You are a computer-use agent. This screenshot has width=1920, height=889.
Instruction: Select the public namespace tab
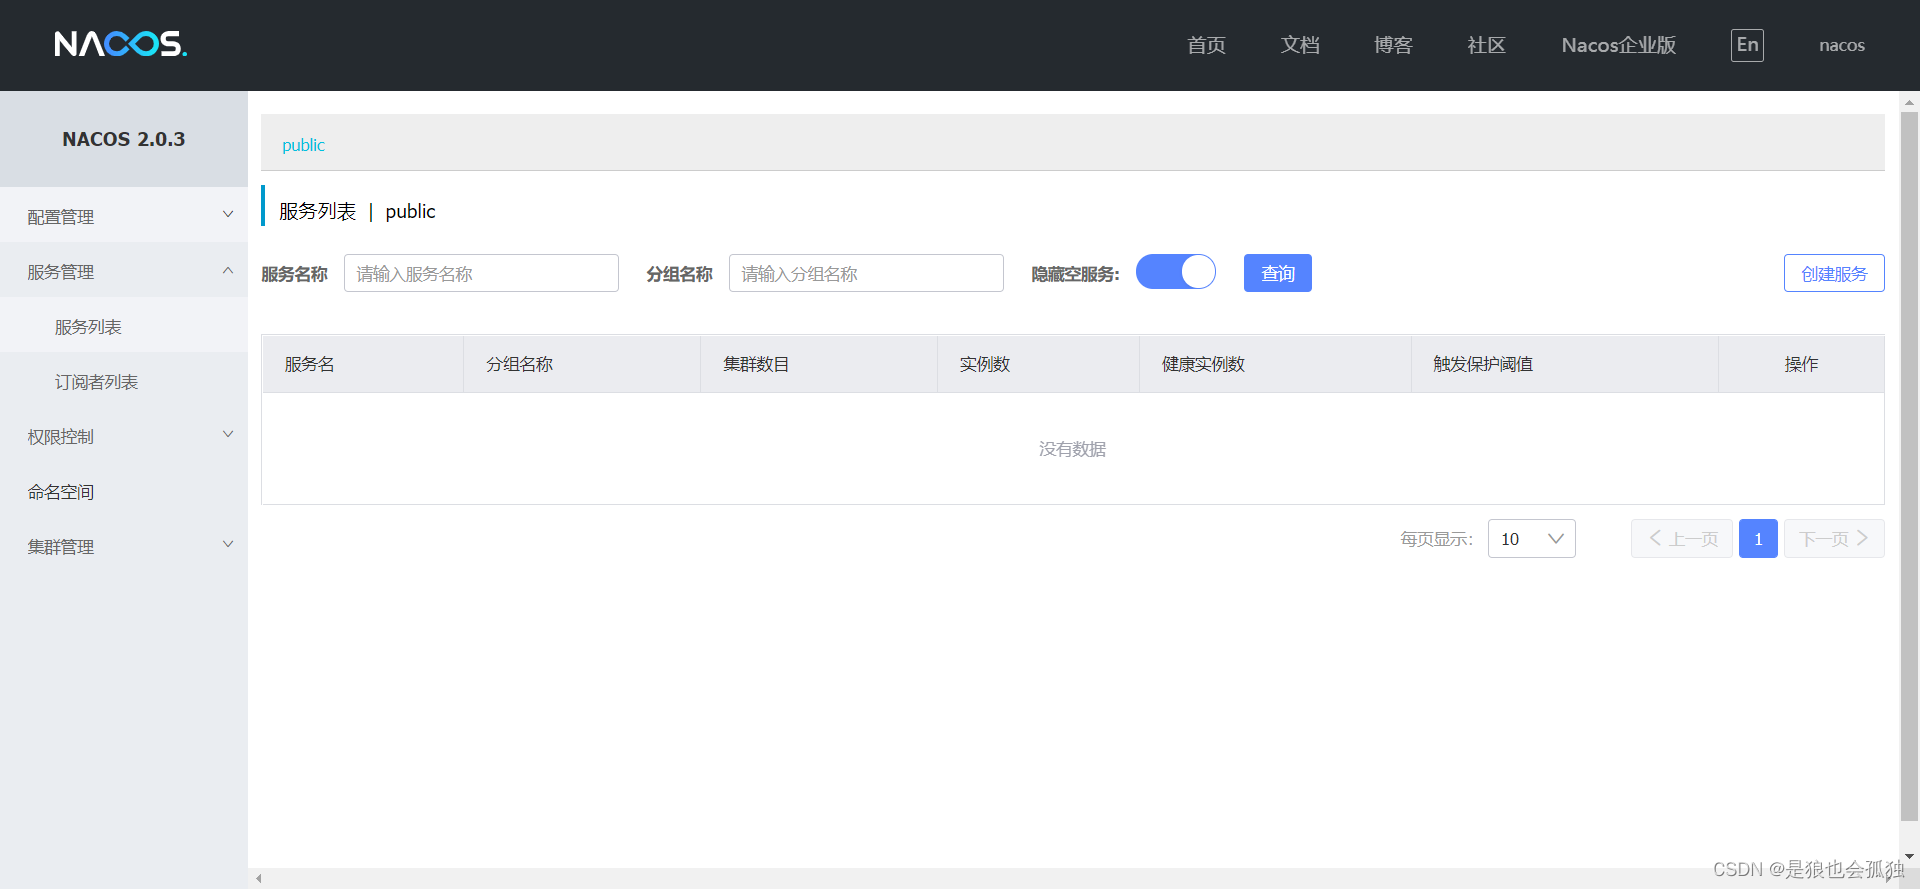click(303, 145)
